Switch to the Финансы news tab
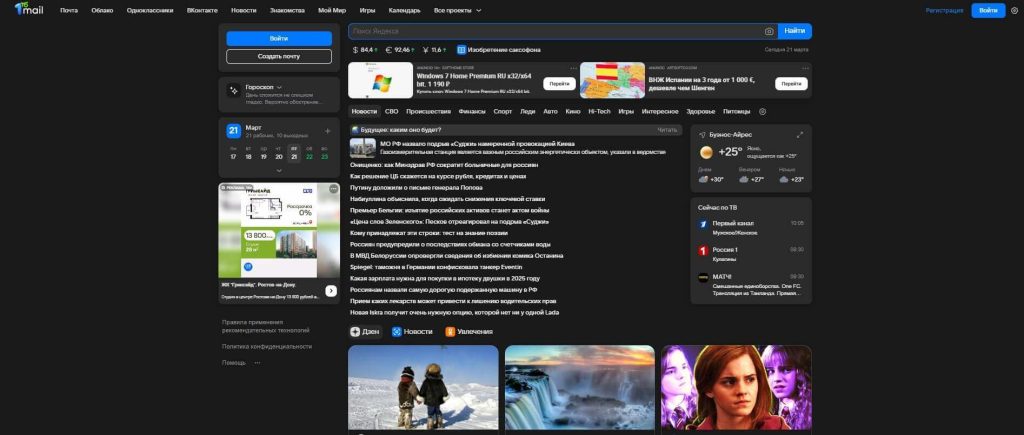This screenshot has height=435, width=1024. [x=472, y=112]
